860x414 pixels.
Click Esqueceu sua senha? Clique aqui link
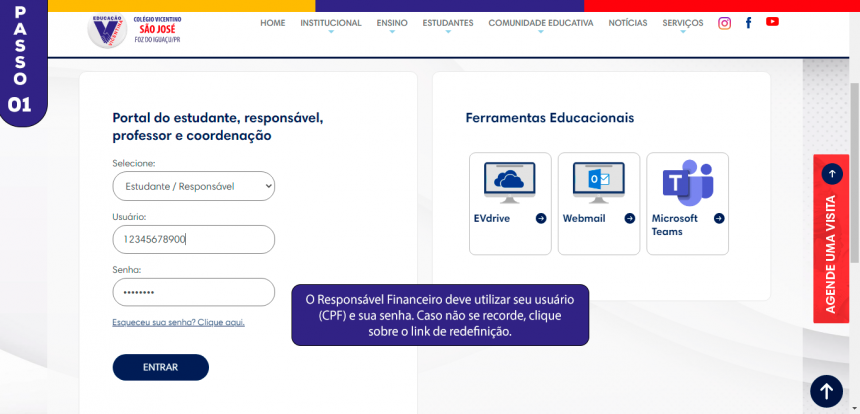[x=178, y=322]
